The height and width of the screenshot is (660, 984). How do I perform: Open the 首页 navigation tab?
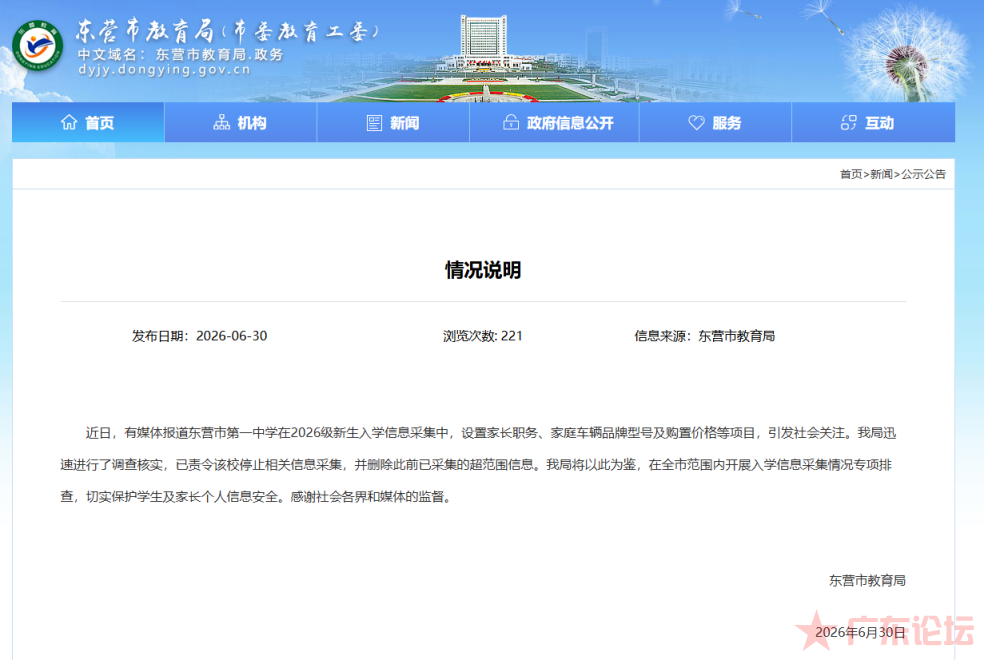88,122
